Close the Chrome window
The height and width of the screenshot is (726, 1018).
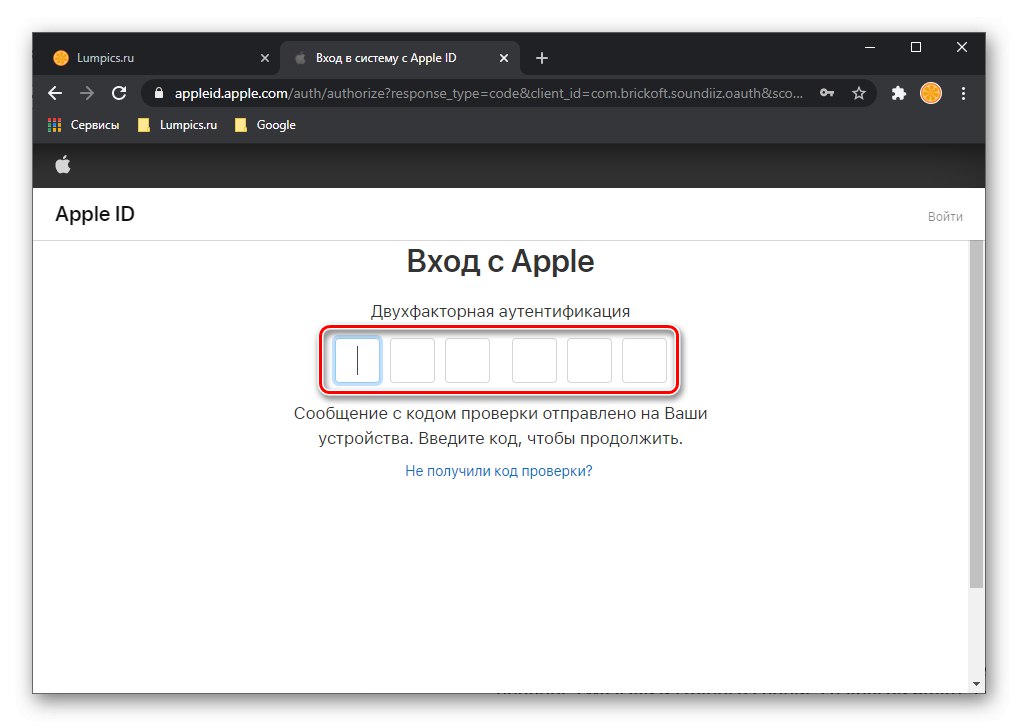coord(962,47)
